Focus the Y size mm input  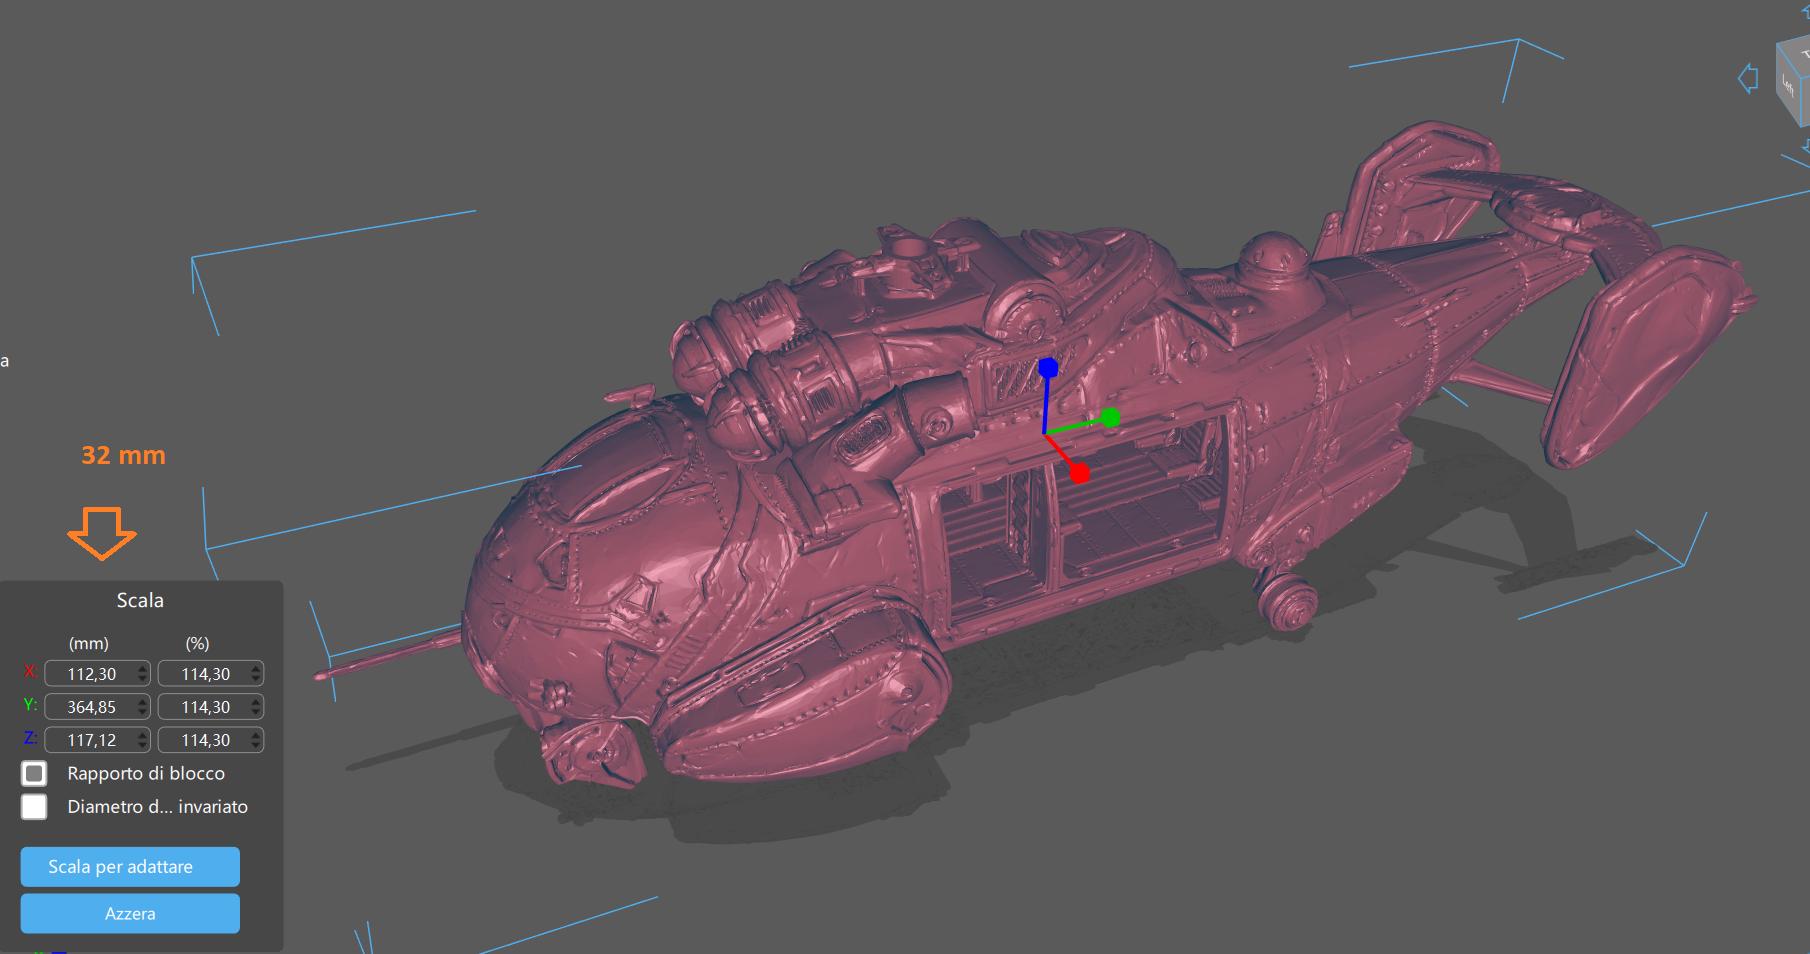[x=90, y=707]
